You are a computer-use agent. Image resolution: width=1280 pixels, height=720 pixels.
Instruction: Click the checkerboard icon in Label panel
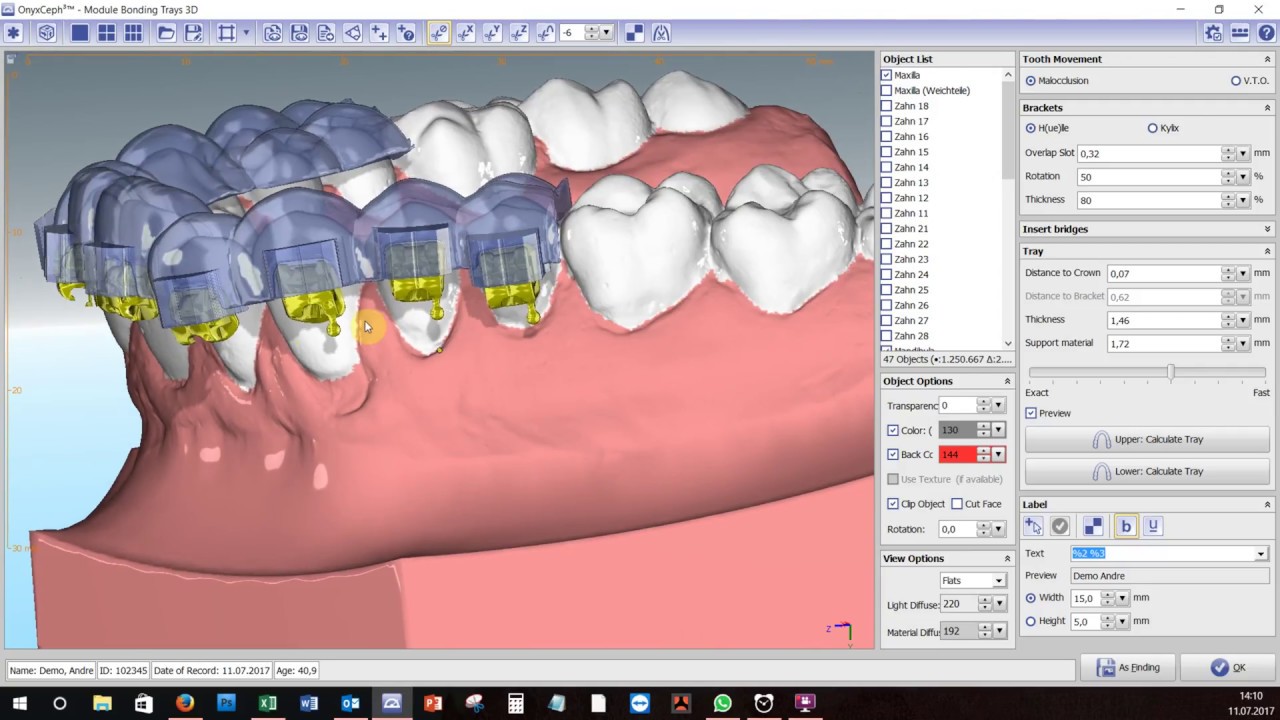1093,526
